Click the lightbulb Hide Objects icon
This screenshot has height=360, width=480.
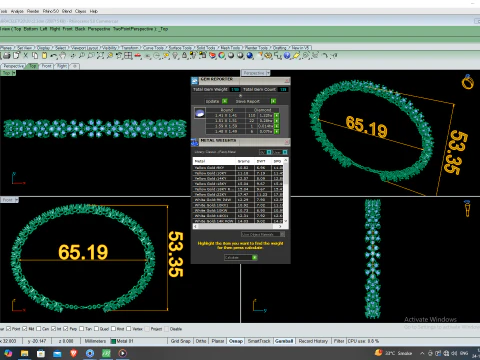point(175,56)
